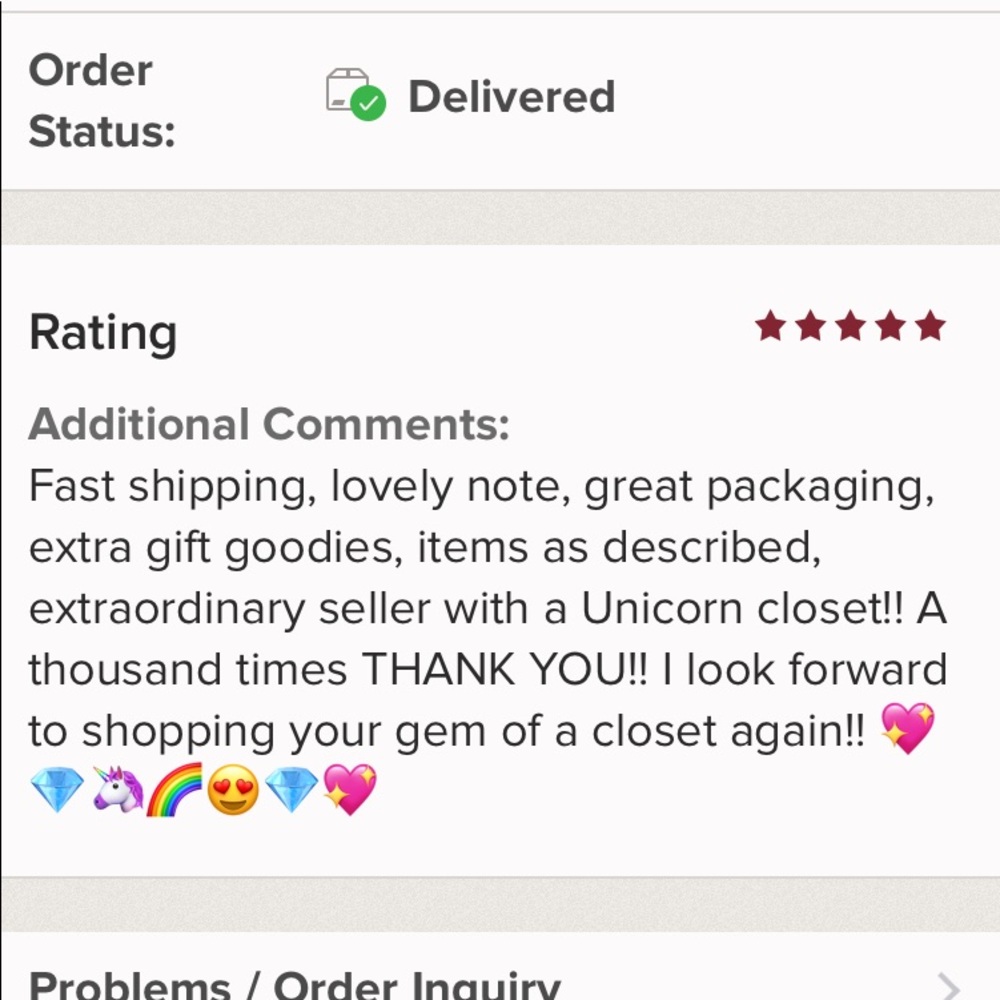Click the last sparkling heart emoji
1000x1000 pixels.
click(350, 790)
